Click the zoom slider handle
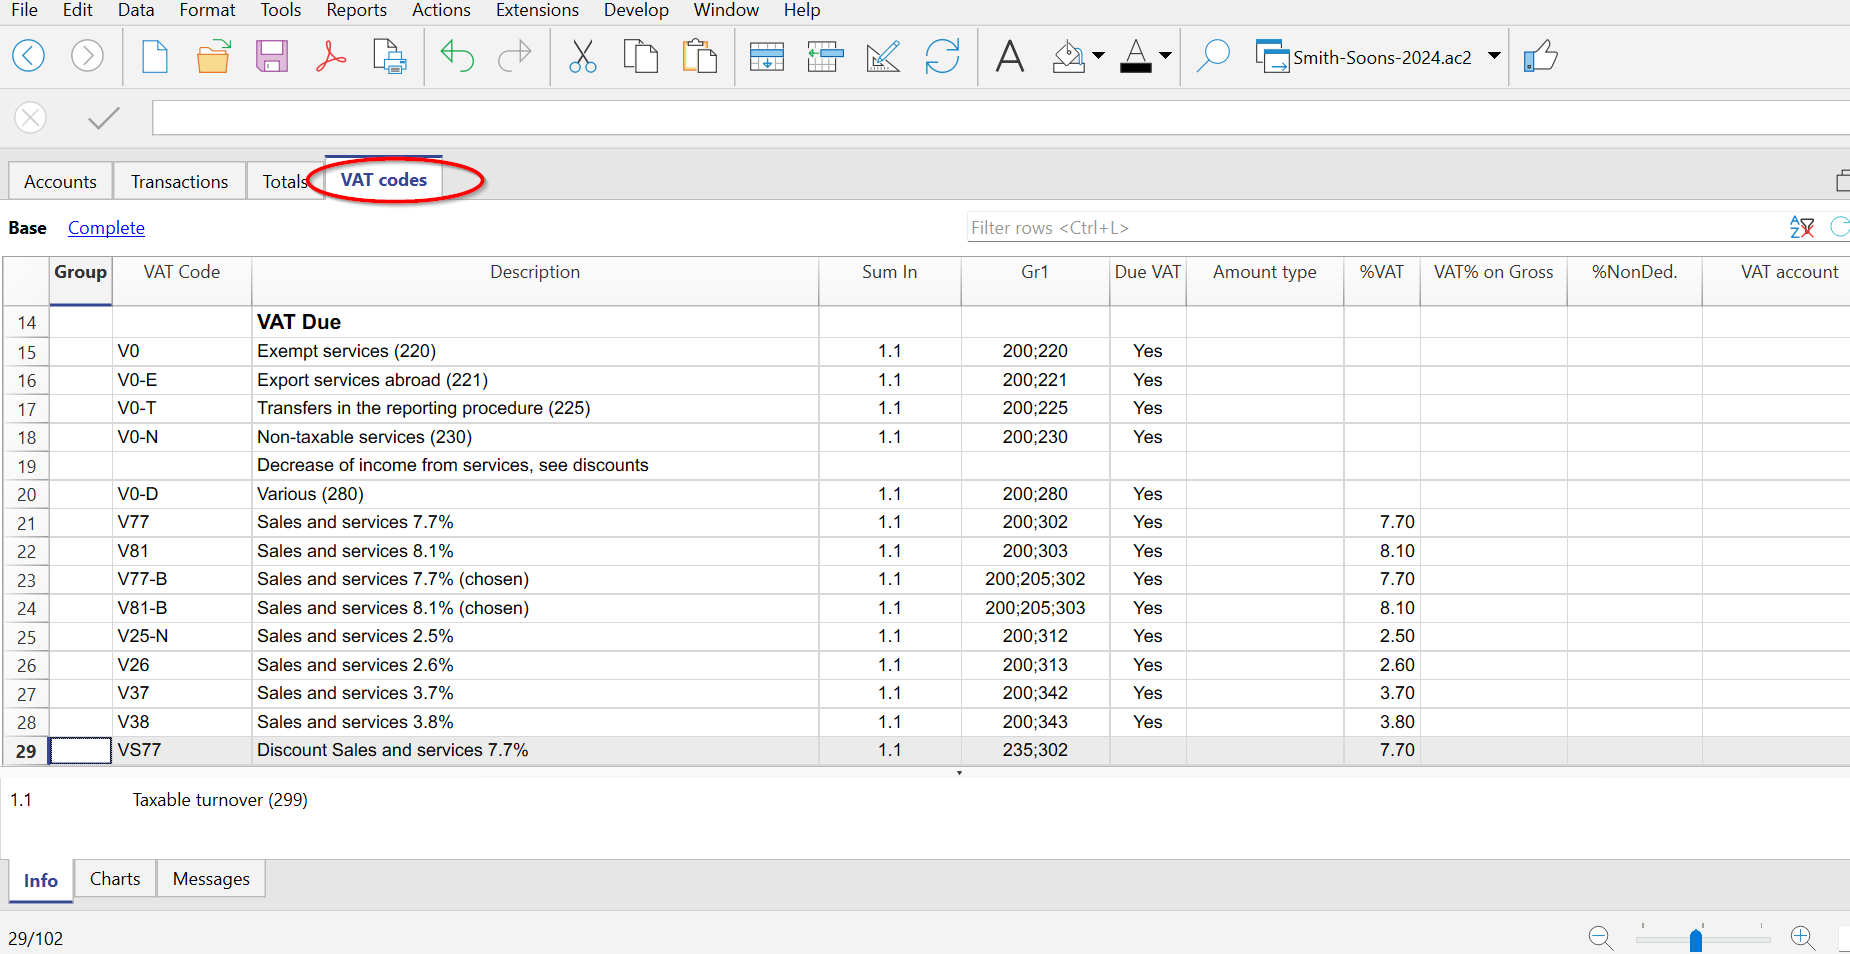This screenshot has height=954, width=1850. click(x=1696, y=940)
